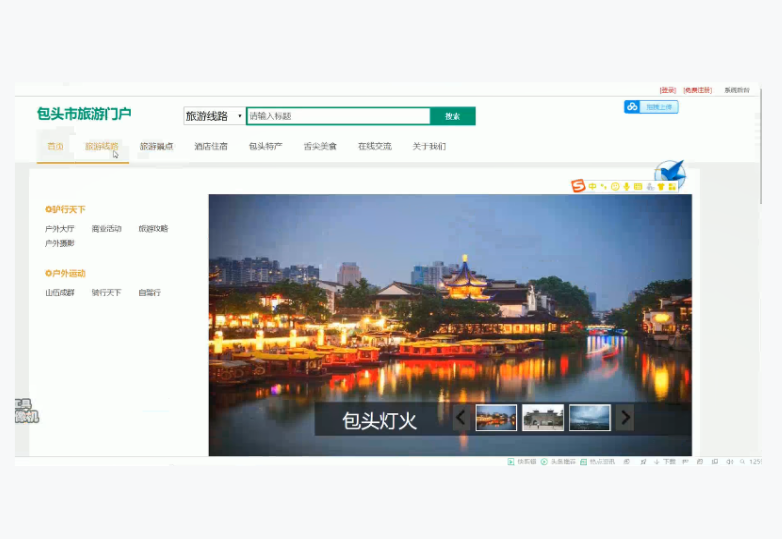Click the grayed person icon on the Sogou bar
The width and height of the screenshot is (782, 539).
tap(650, 186)
